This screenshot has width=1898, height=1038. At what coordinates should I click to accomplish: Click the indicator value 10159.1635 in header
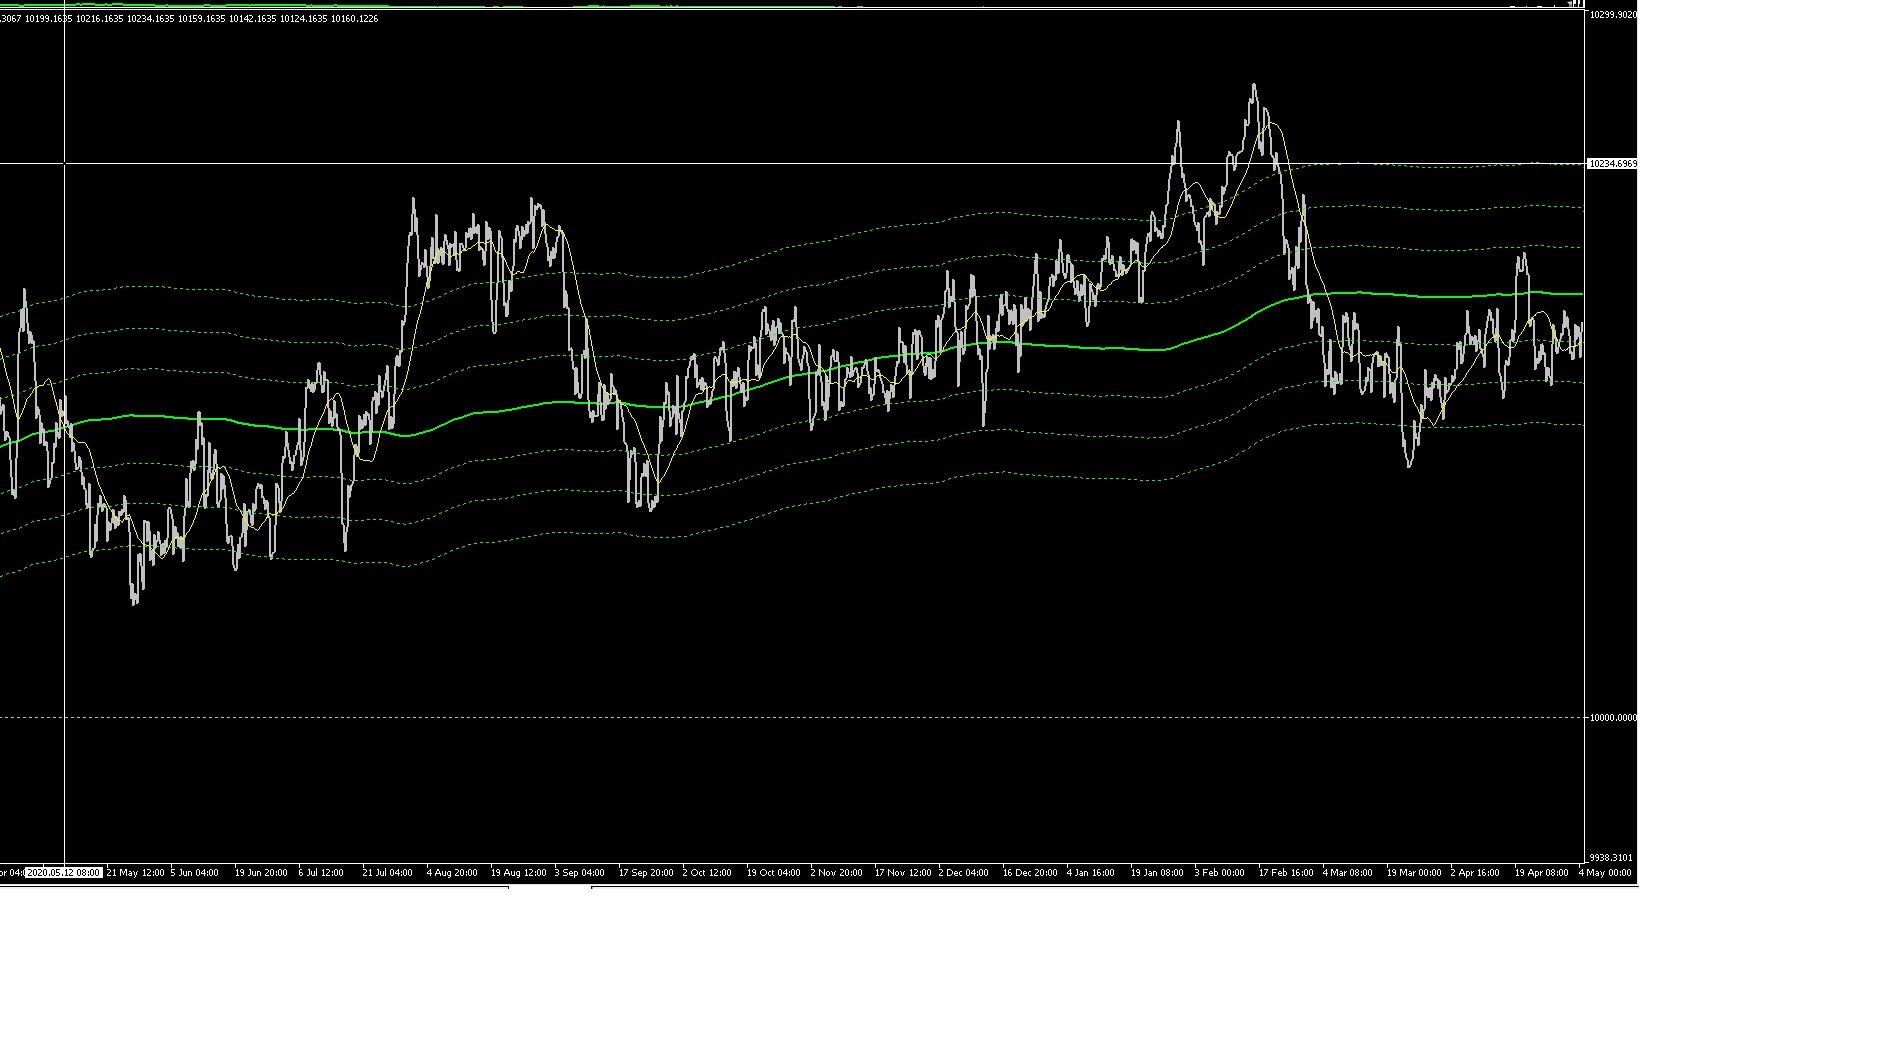(202, 19)
